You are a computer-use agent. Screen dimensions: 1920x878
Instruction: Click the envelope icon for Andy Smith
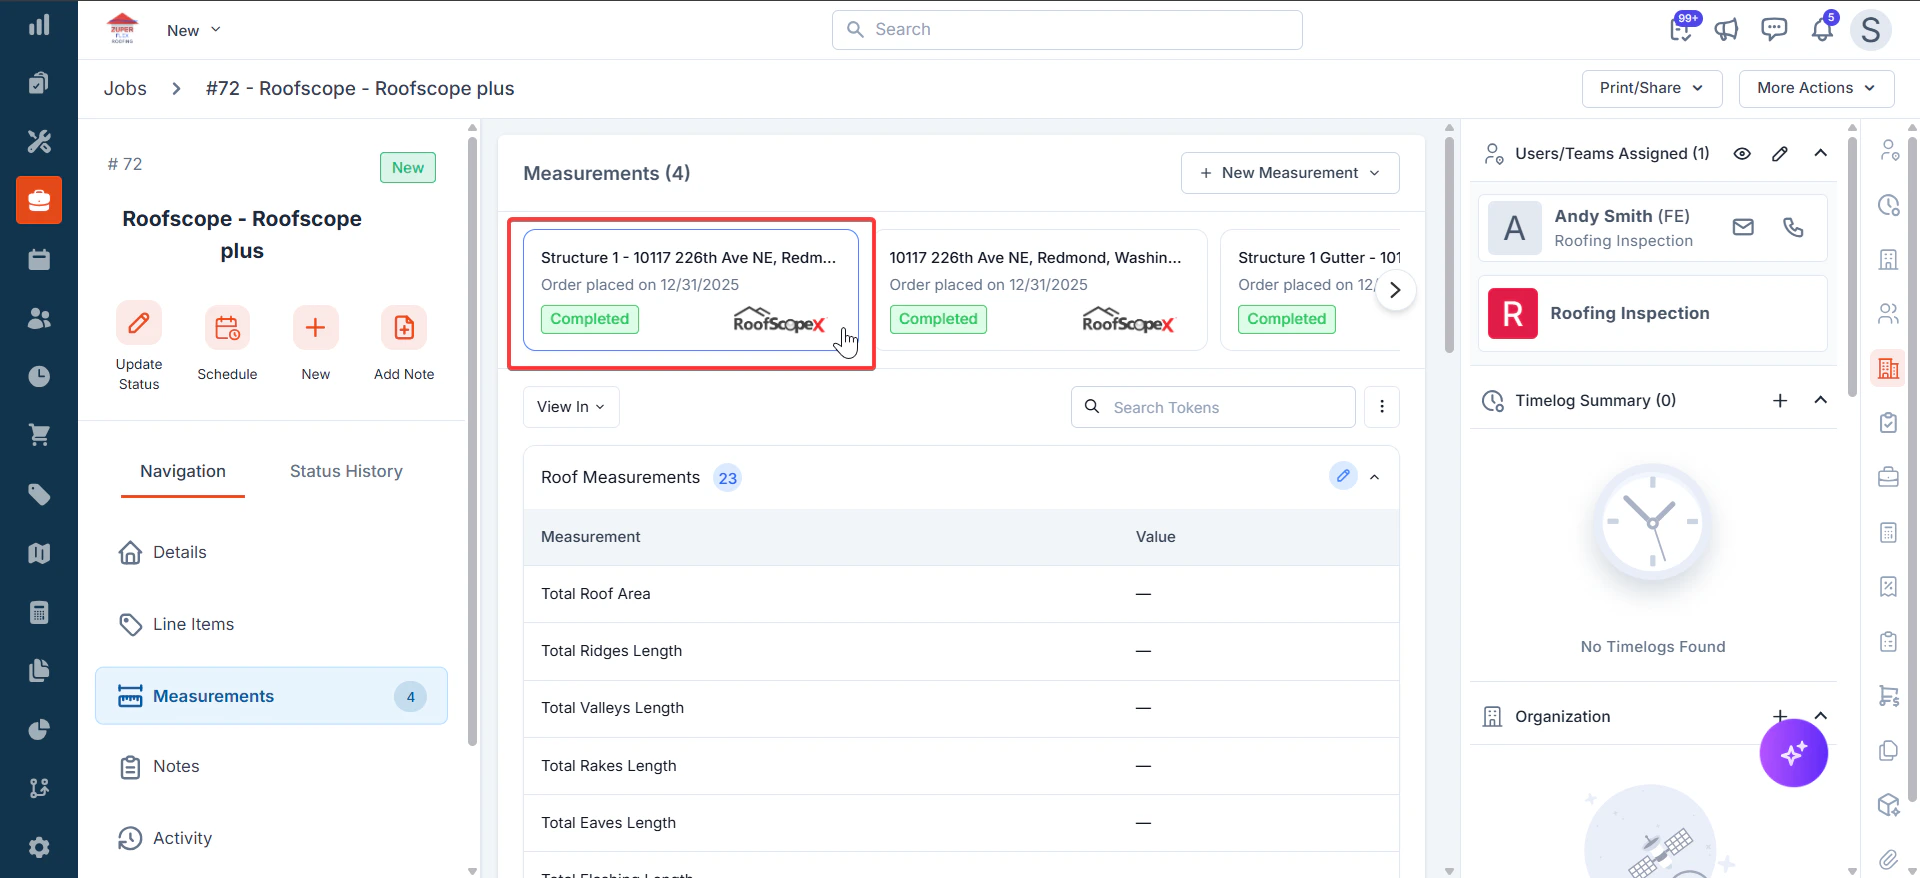[1743, 227]
